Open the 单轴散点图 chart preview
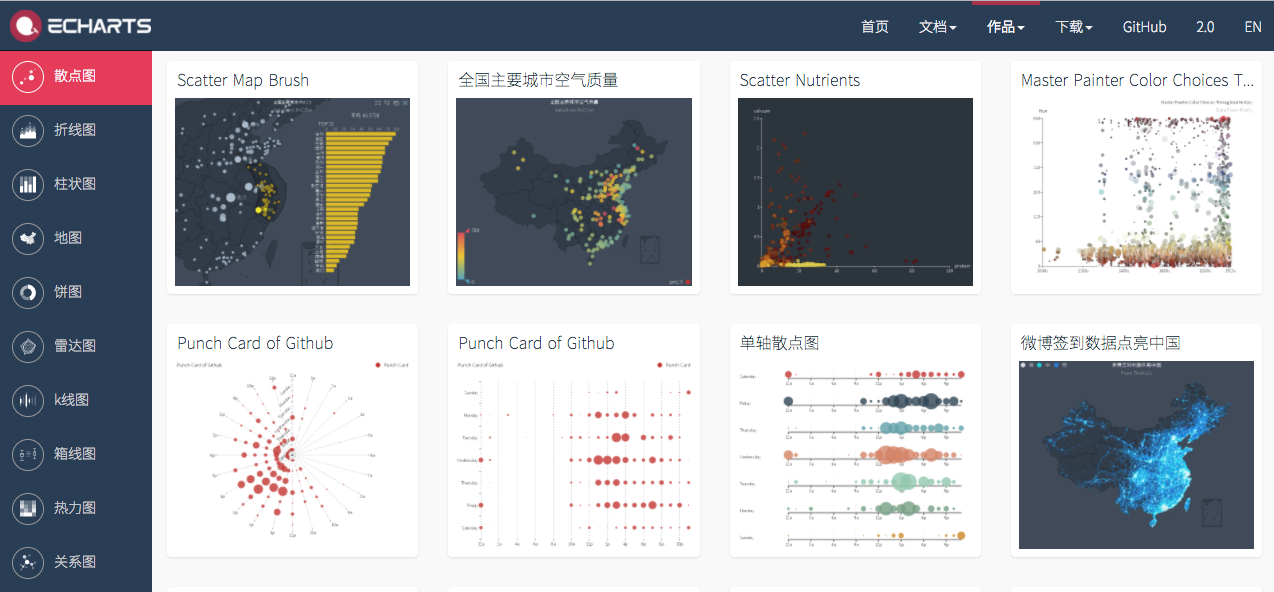This screenshot has width=1274, height=592. pos(855,455)
